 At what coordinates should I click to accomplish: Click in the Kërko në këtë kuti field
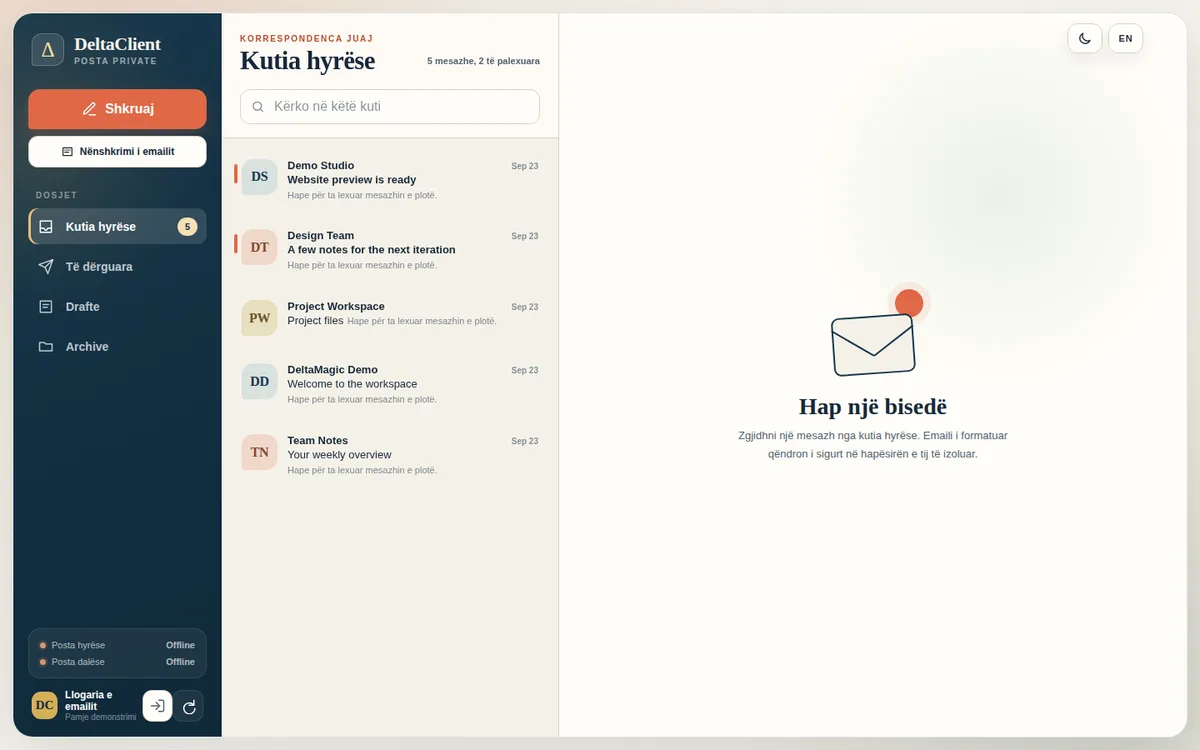(x=390, y=107)
